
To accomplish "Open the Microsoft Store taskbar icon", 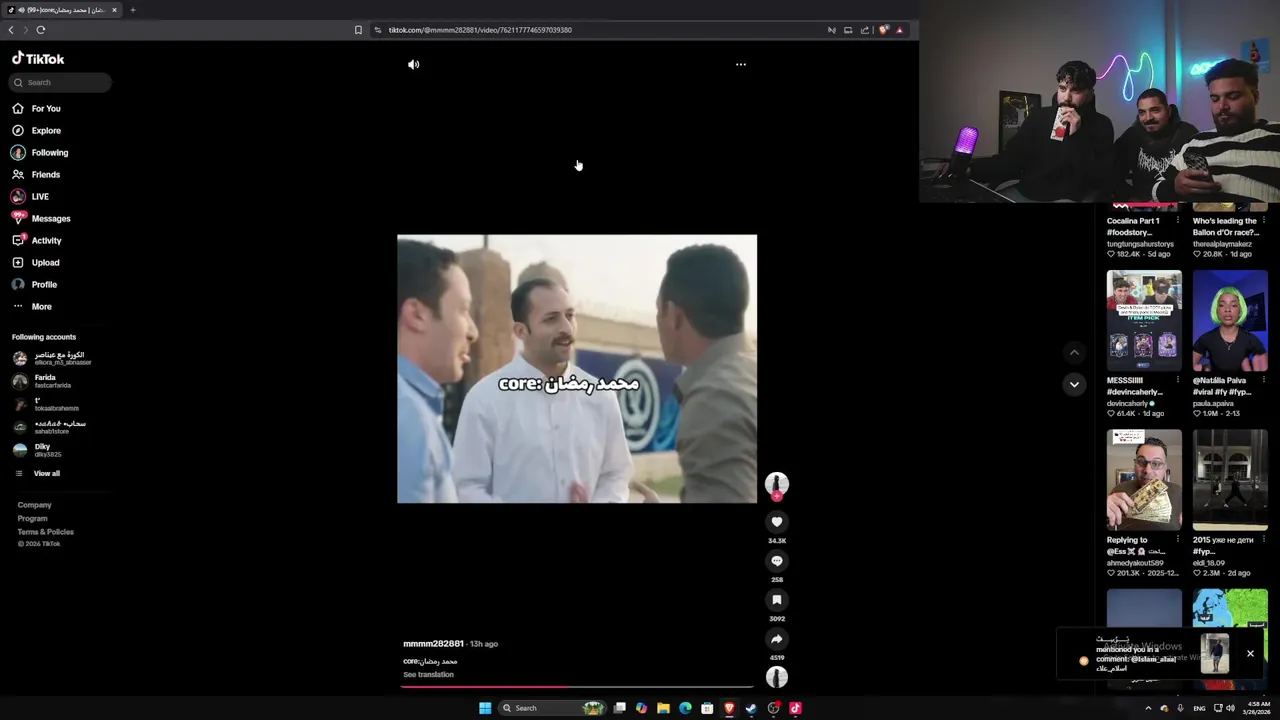I will pos(707,708).
